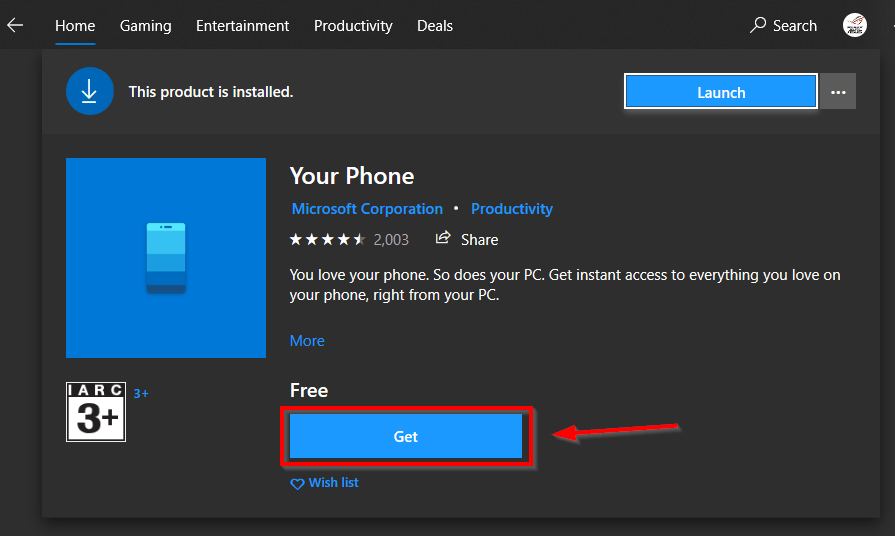895x536 pixels.
Task: Go back with the left arrow
Action: pyautogui.click(x=15, y=25)
